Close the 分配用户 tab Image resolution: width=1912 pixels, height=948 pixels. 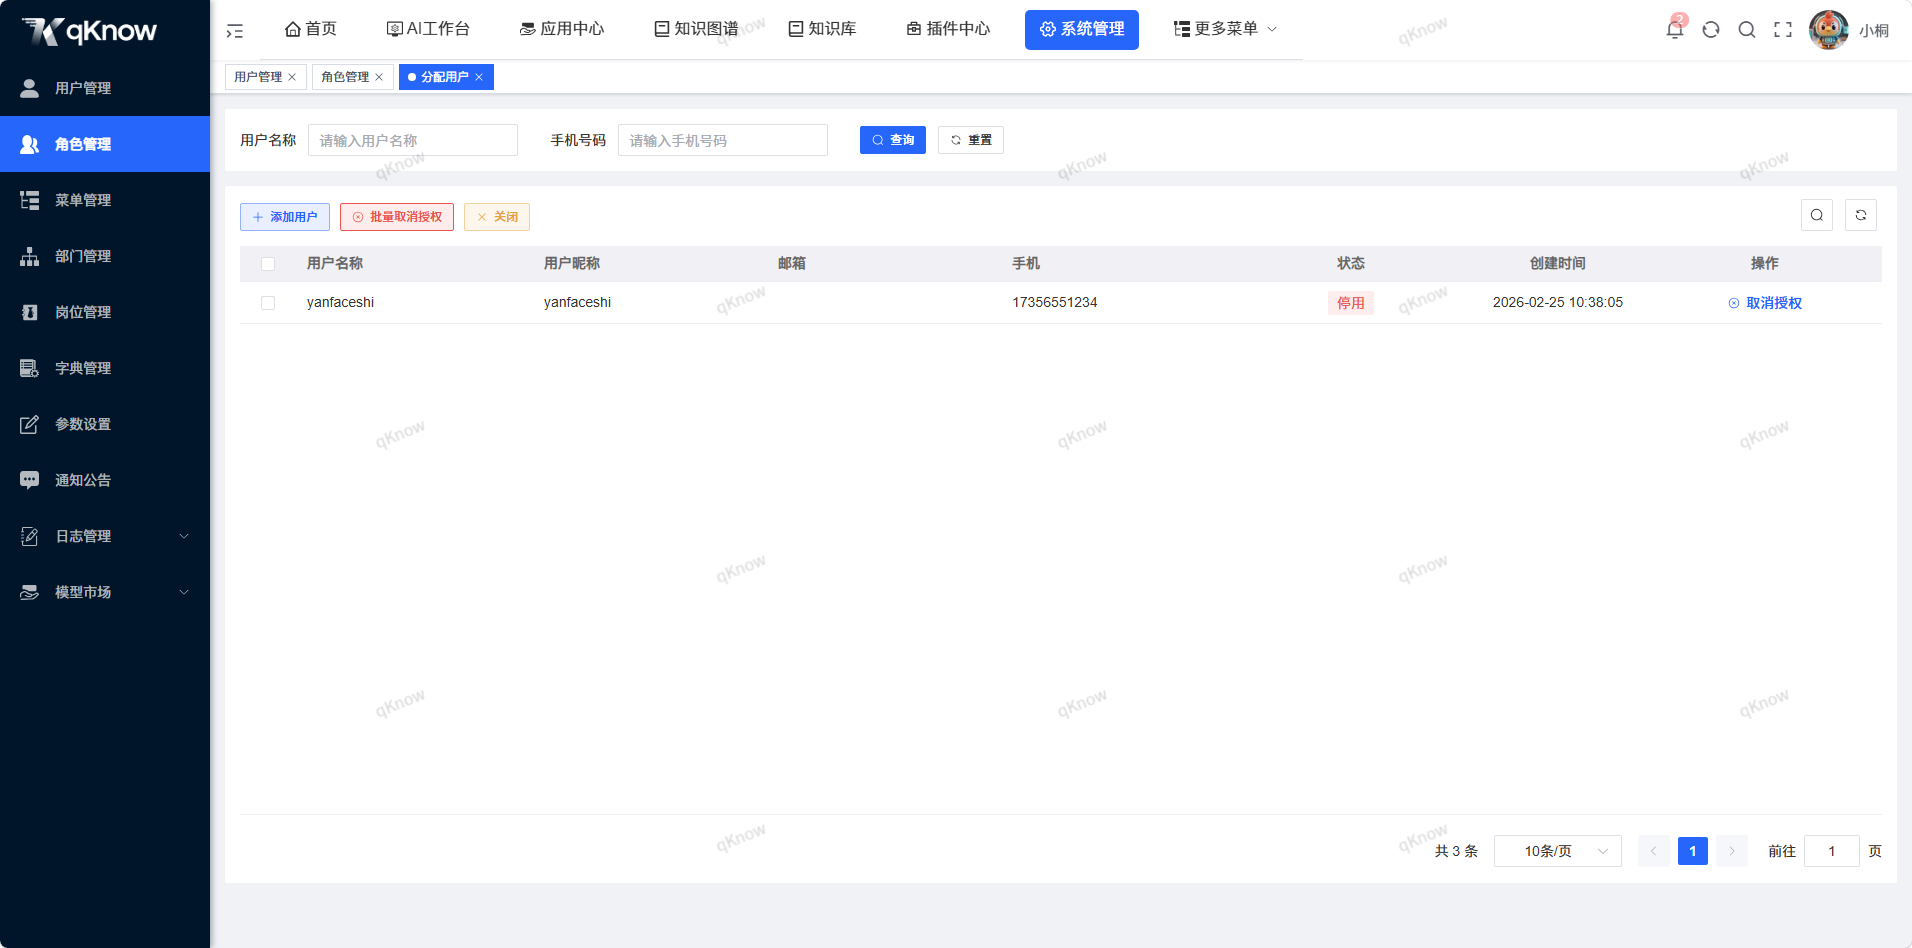click(479, 77)
